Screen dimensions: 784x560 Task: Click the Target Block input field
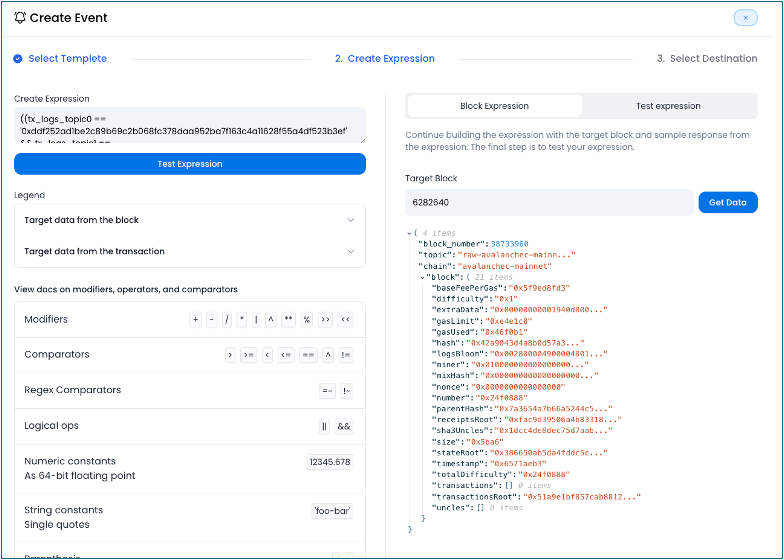(549, 202)
